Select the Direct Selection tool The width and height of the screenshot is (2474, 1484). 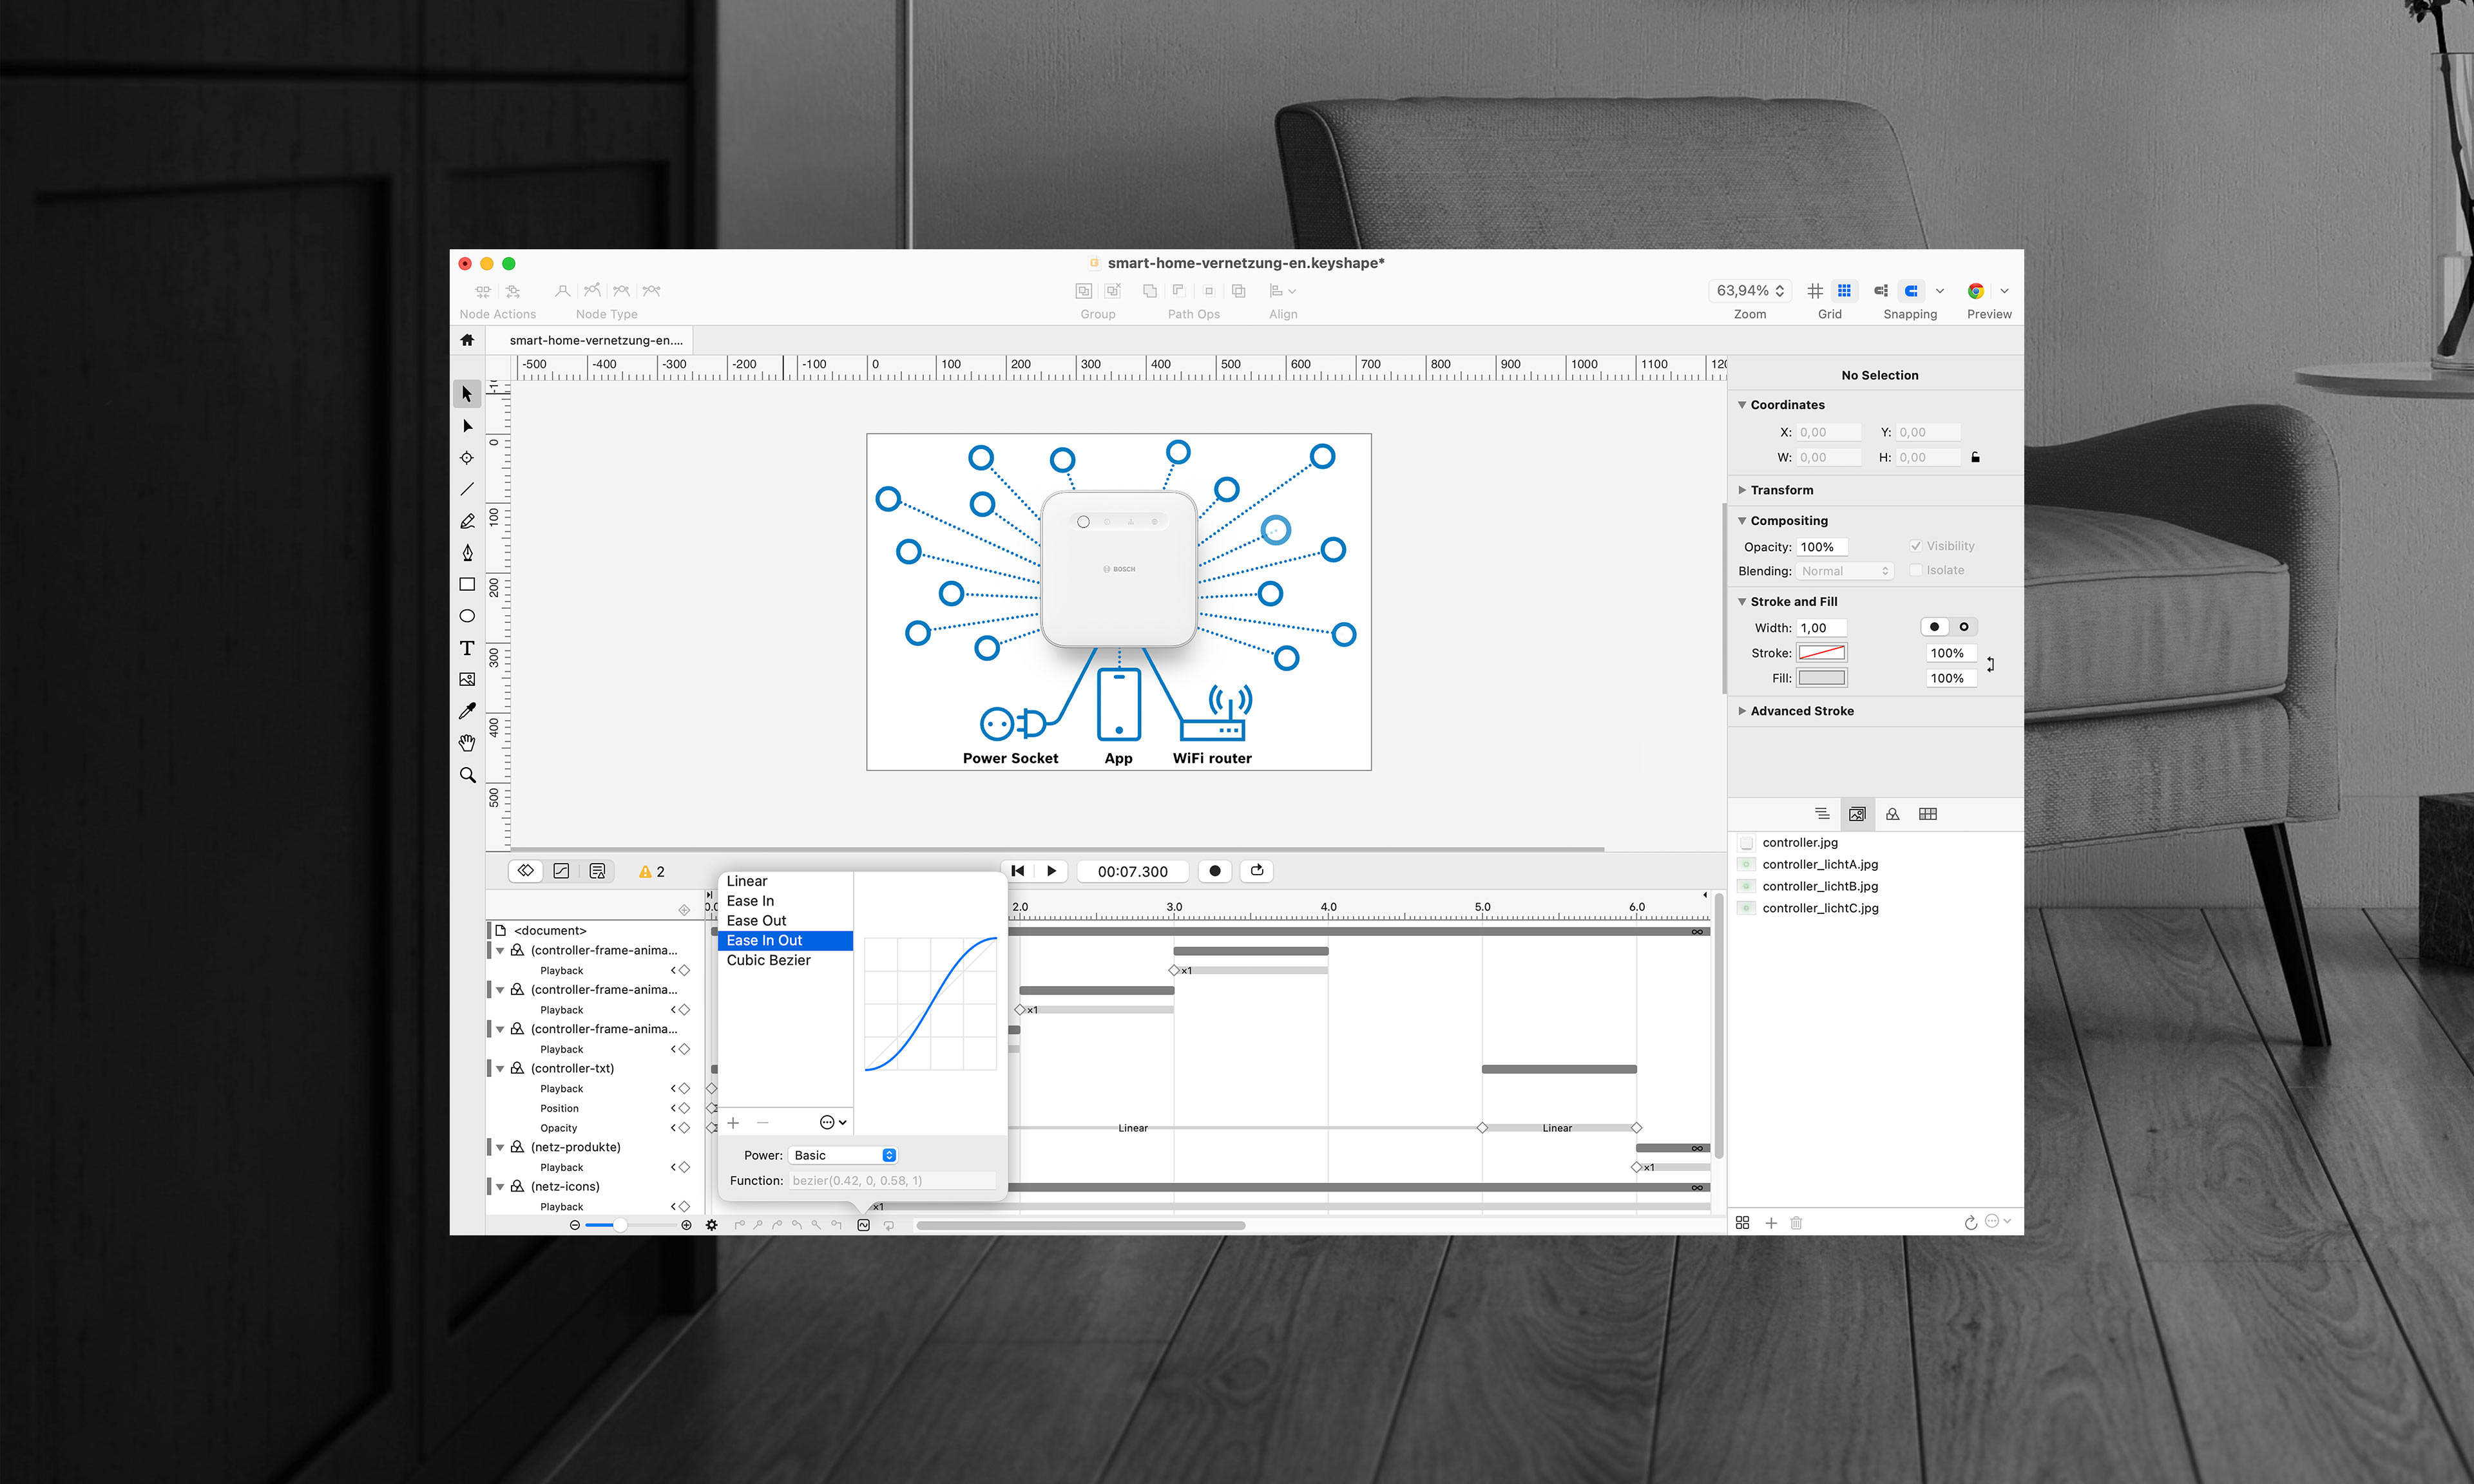tap(467, 426)
